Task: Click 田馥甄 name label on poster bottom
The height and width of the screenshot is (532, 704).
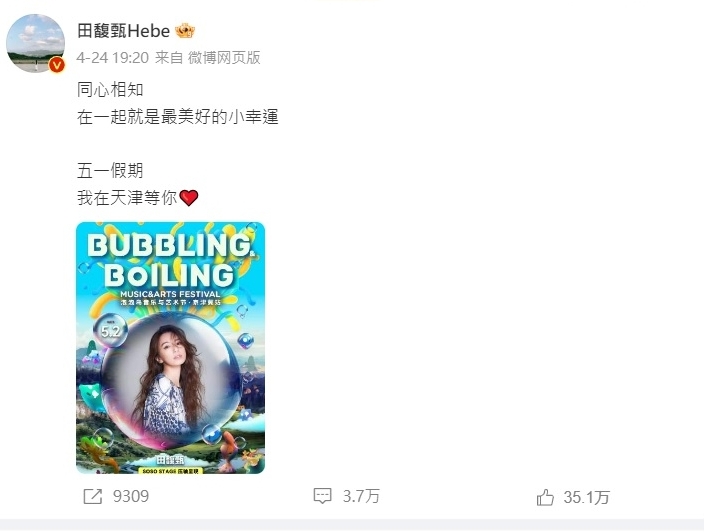Action: click(x=170, y=460)
